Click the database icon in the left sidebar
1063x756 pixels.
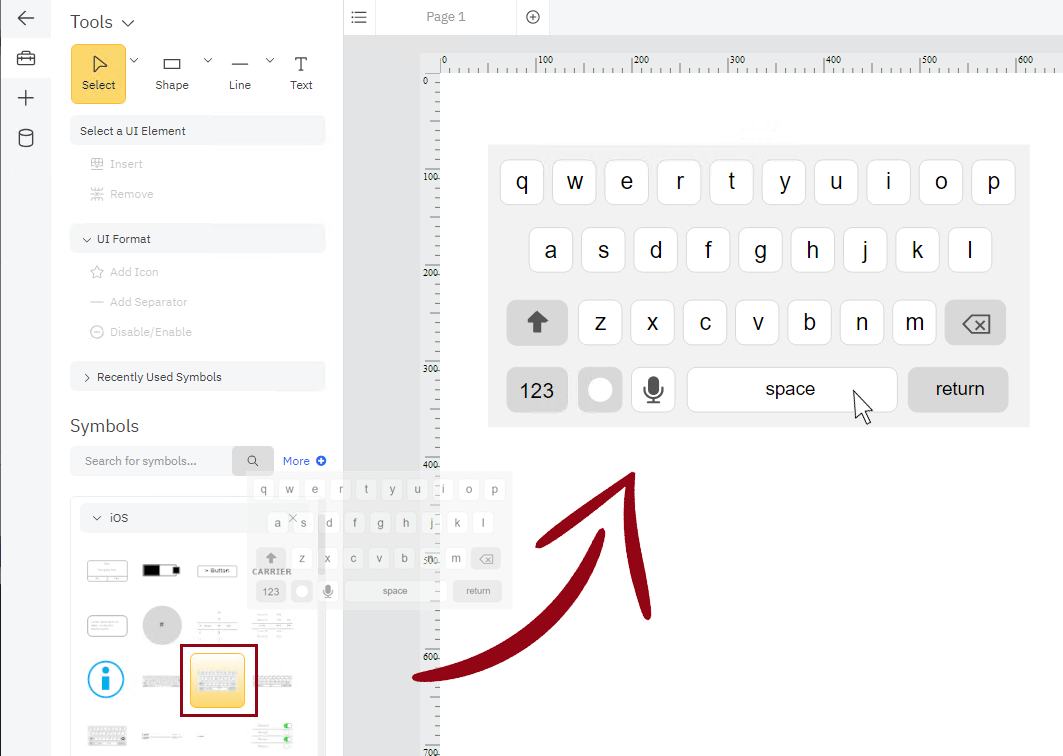tap(25, 138)
